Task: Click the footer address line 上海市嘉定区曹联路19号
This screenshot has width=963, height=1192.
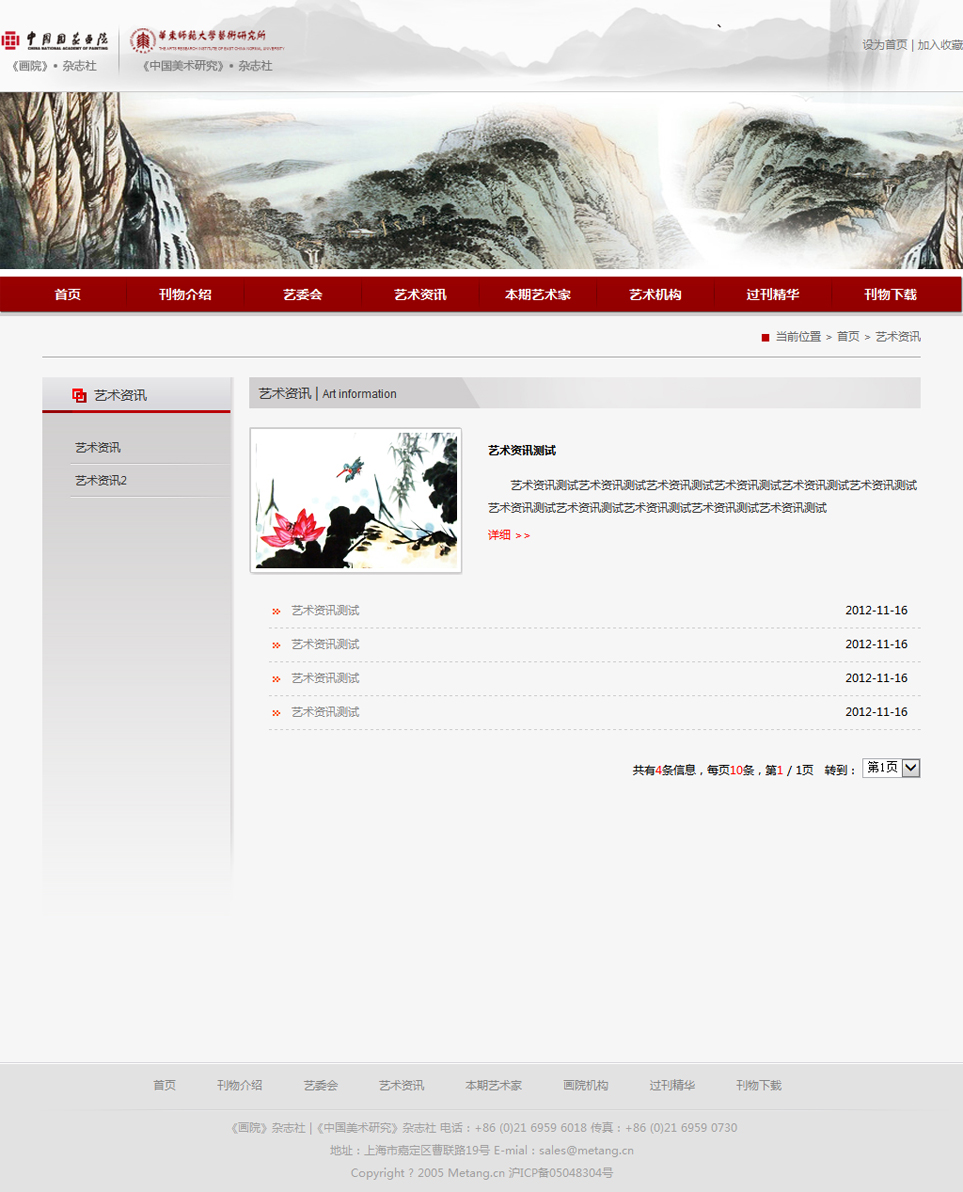Action: click(427, 1150)
